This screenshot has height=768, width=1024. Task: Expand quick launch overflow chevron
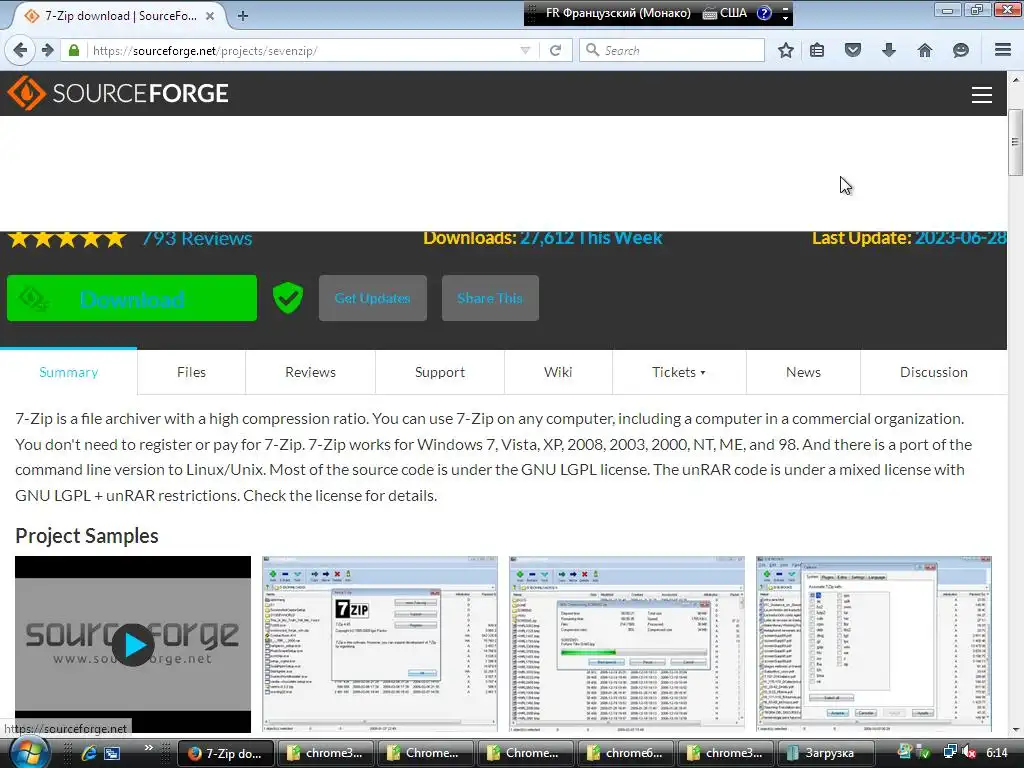tap(149, 748)
